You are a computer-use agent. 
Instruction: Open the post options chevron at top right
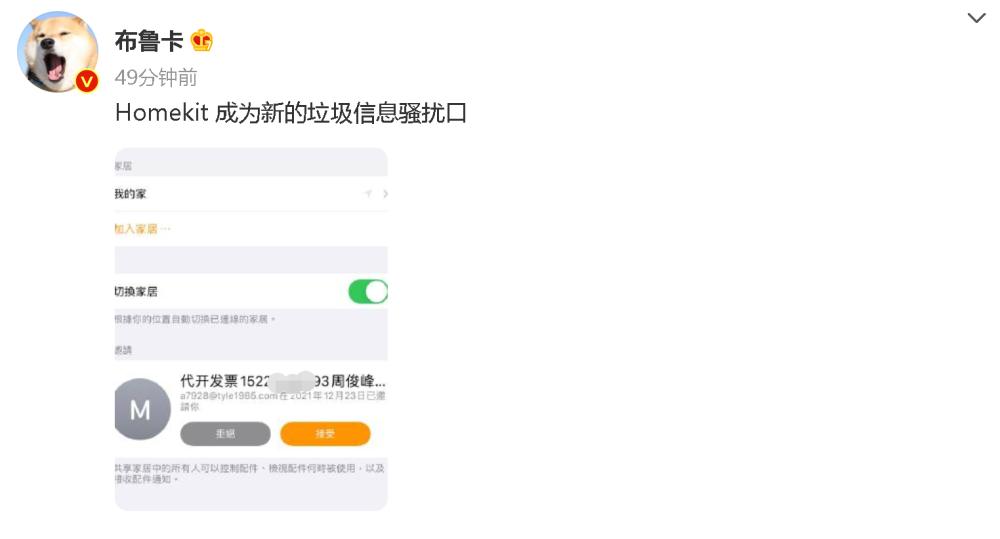[976, 18]
